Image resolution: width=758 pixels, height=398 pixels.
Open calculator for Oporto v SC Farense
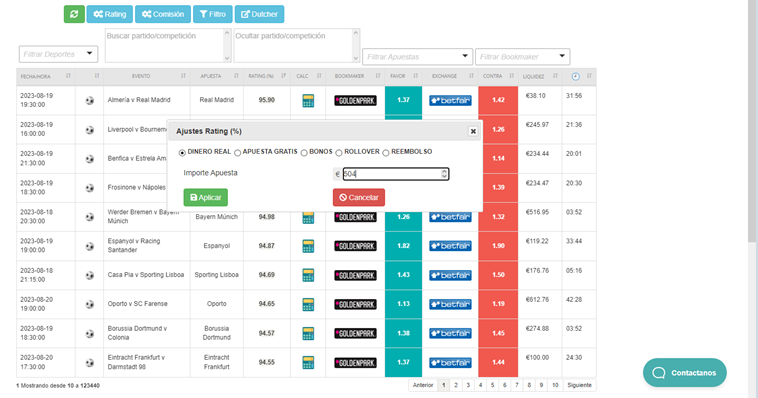click(308, 304)
